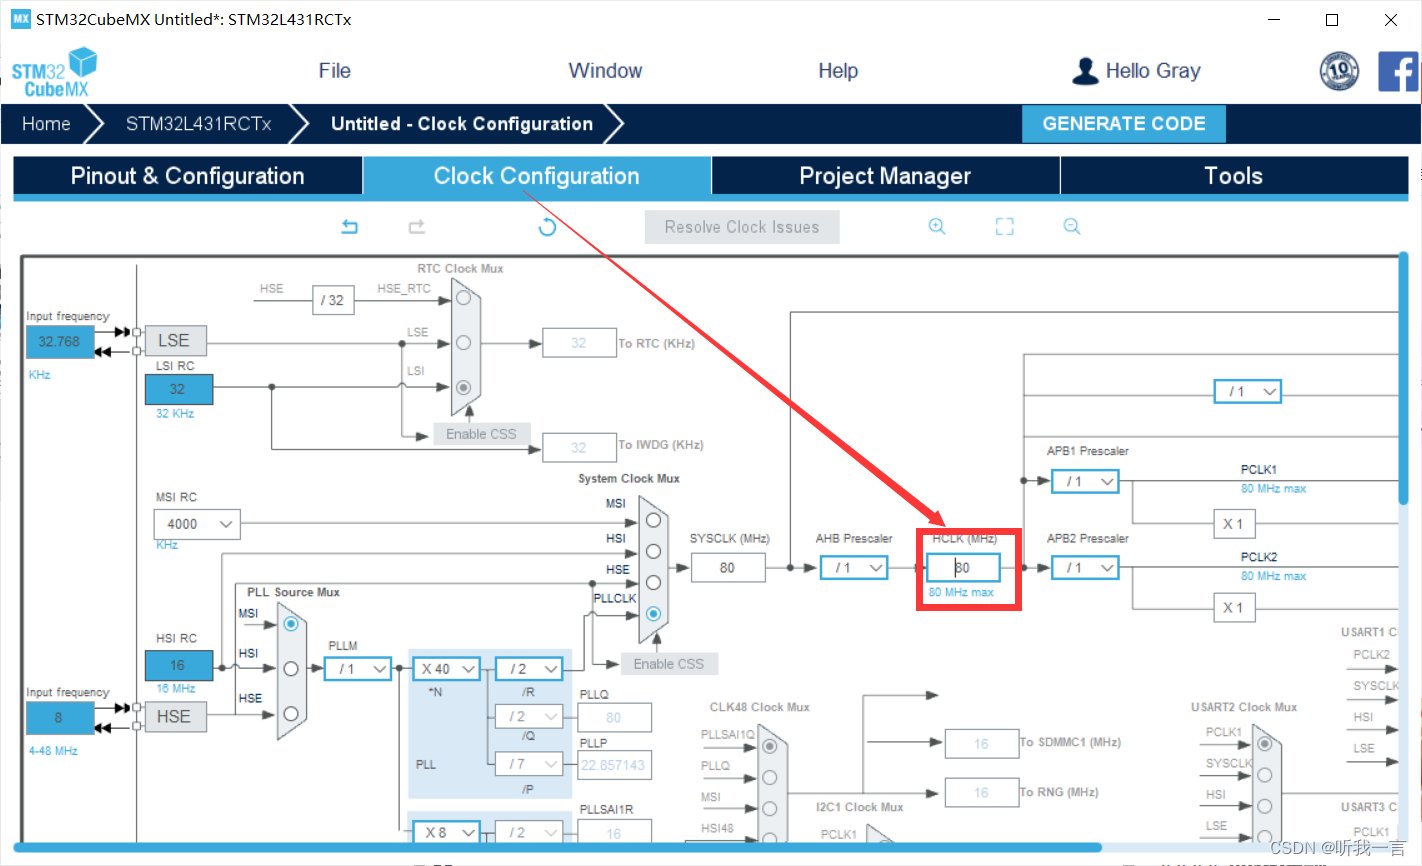
Task: Click the user account avatar icon
Action: (x=1085, y=71)
